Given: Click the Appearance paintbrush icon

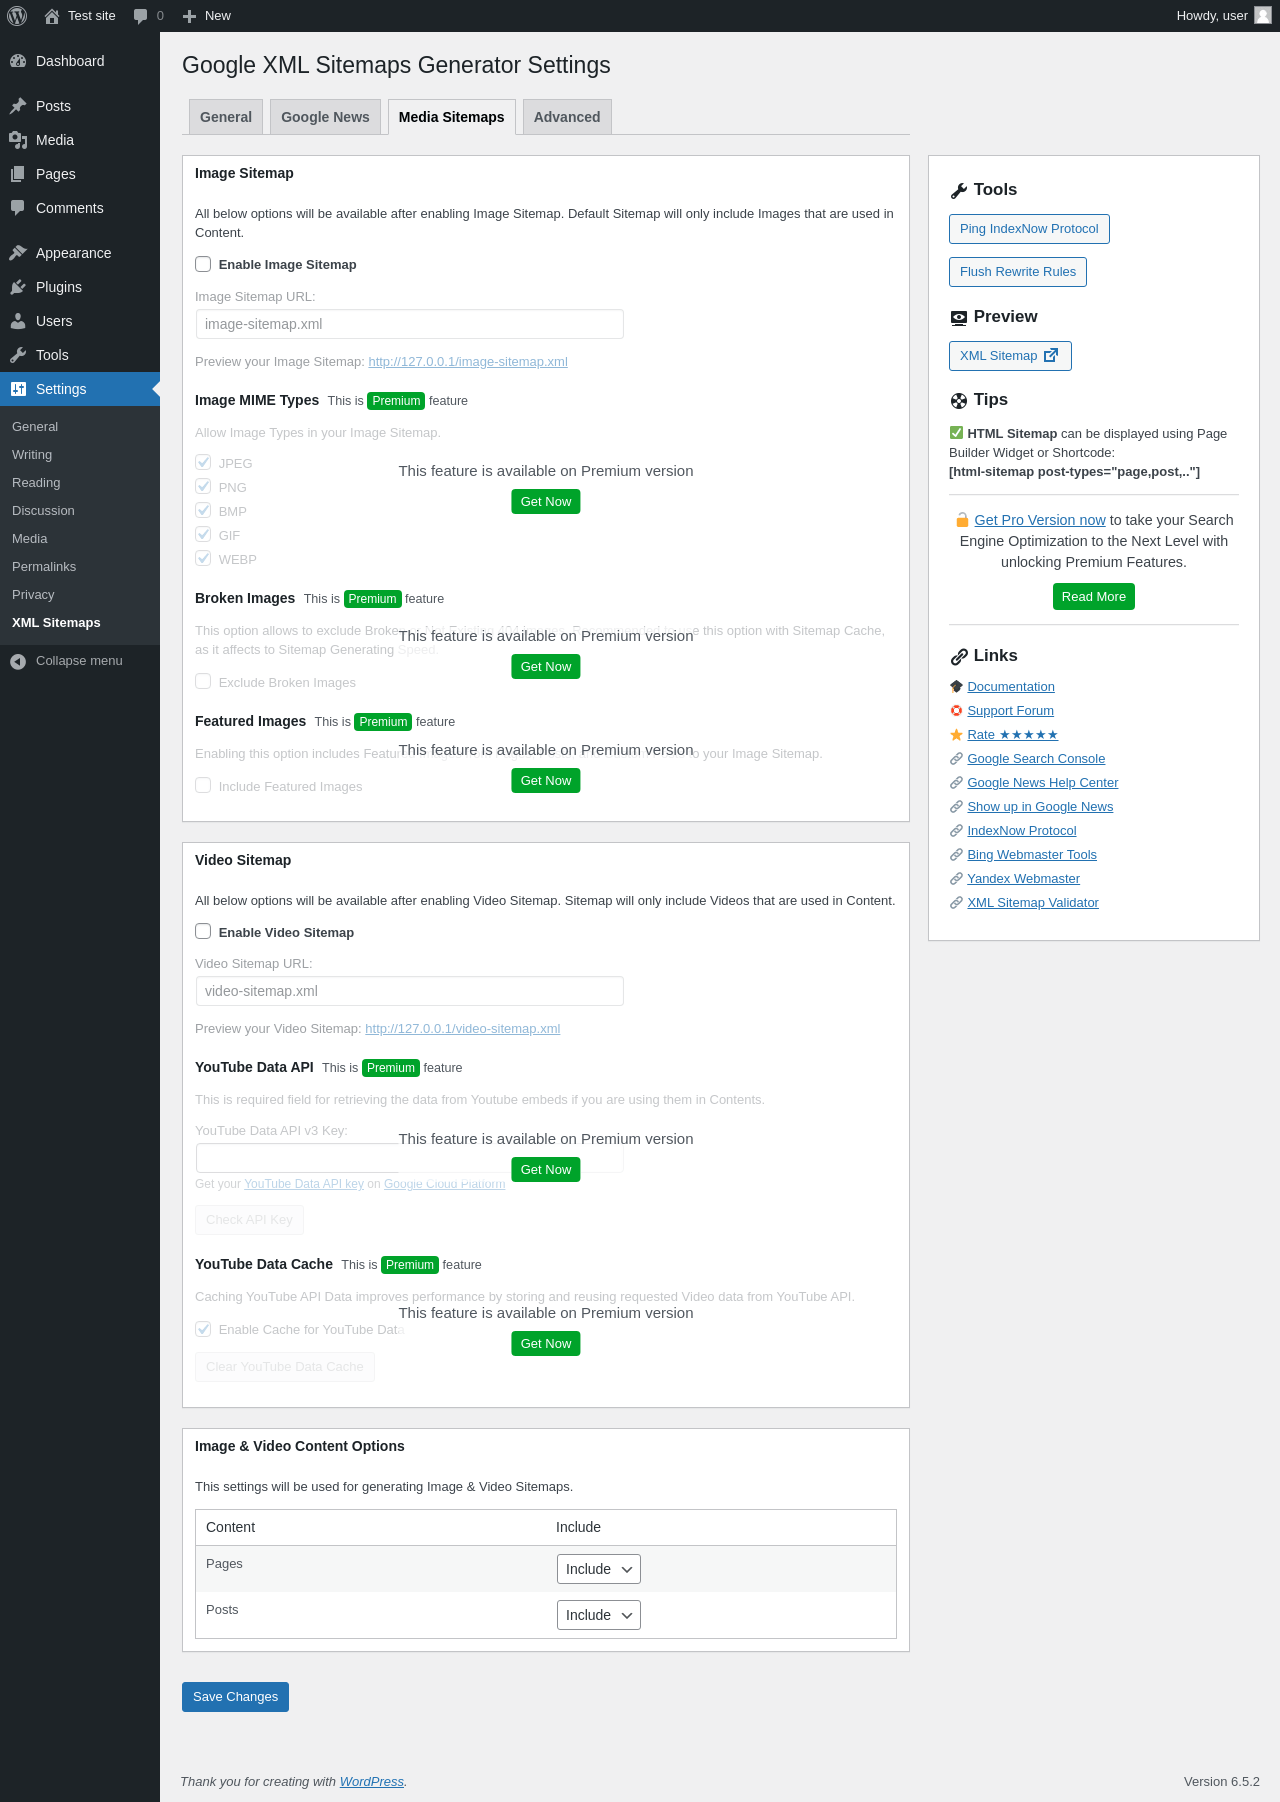Looking at the screenshot, I should (x=18, y=253).
